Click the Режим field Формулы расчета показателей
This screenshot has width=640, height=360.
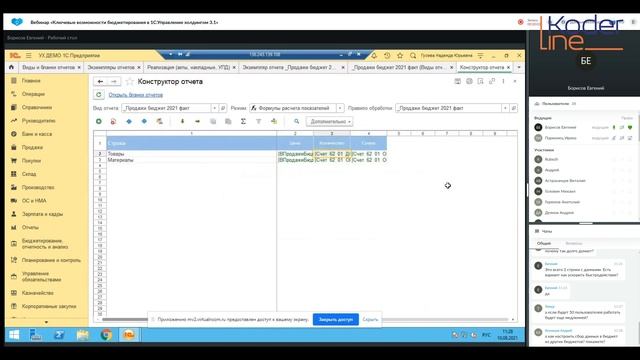(293, 108)
